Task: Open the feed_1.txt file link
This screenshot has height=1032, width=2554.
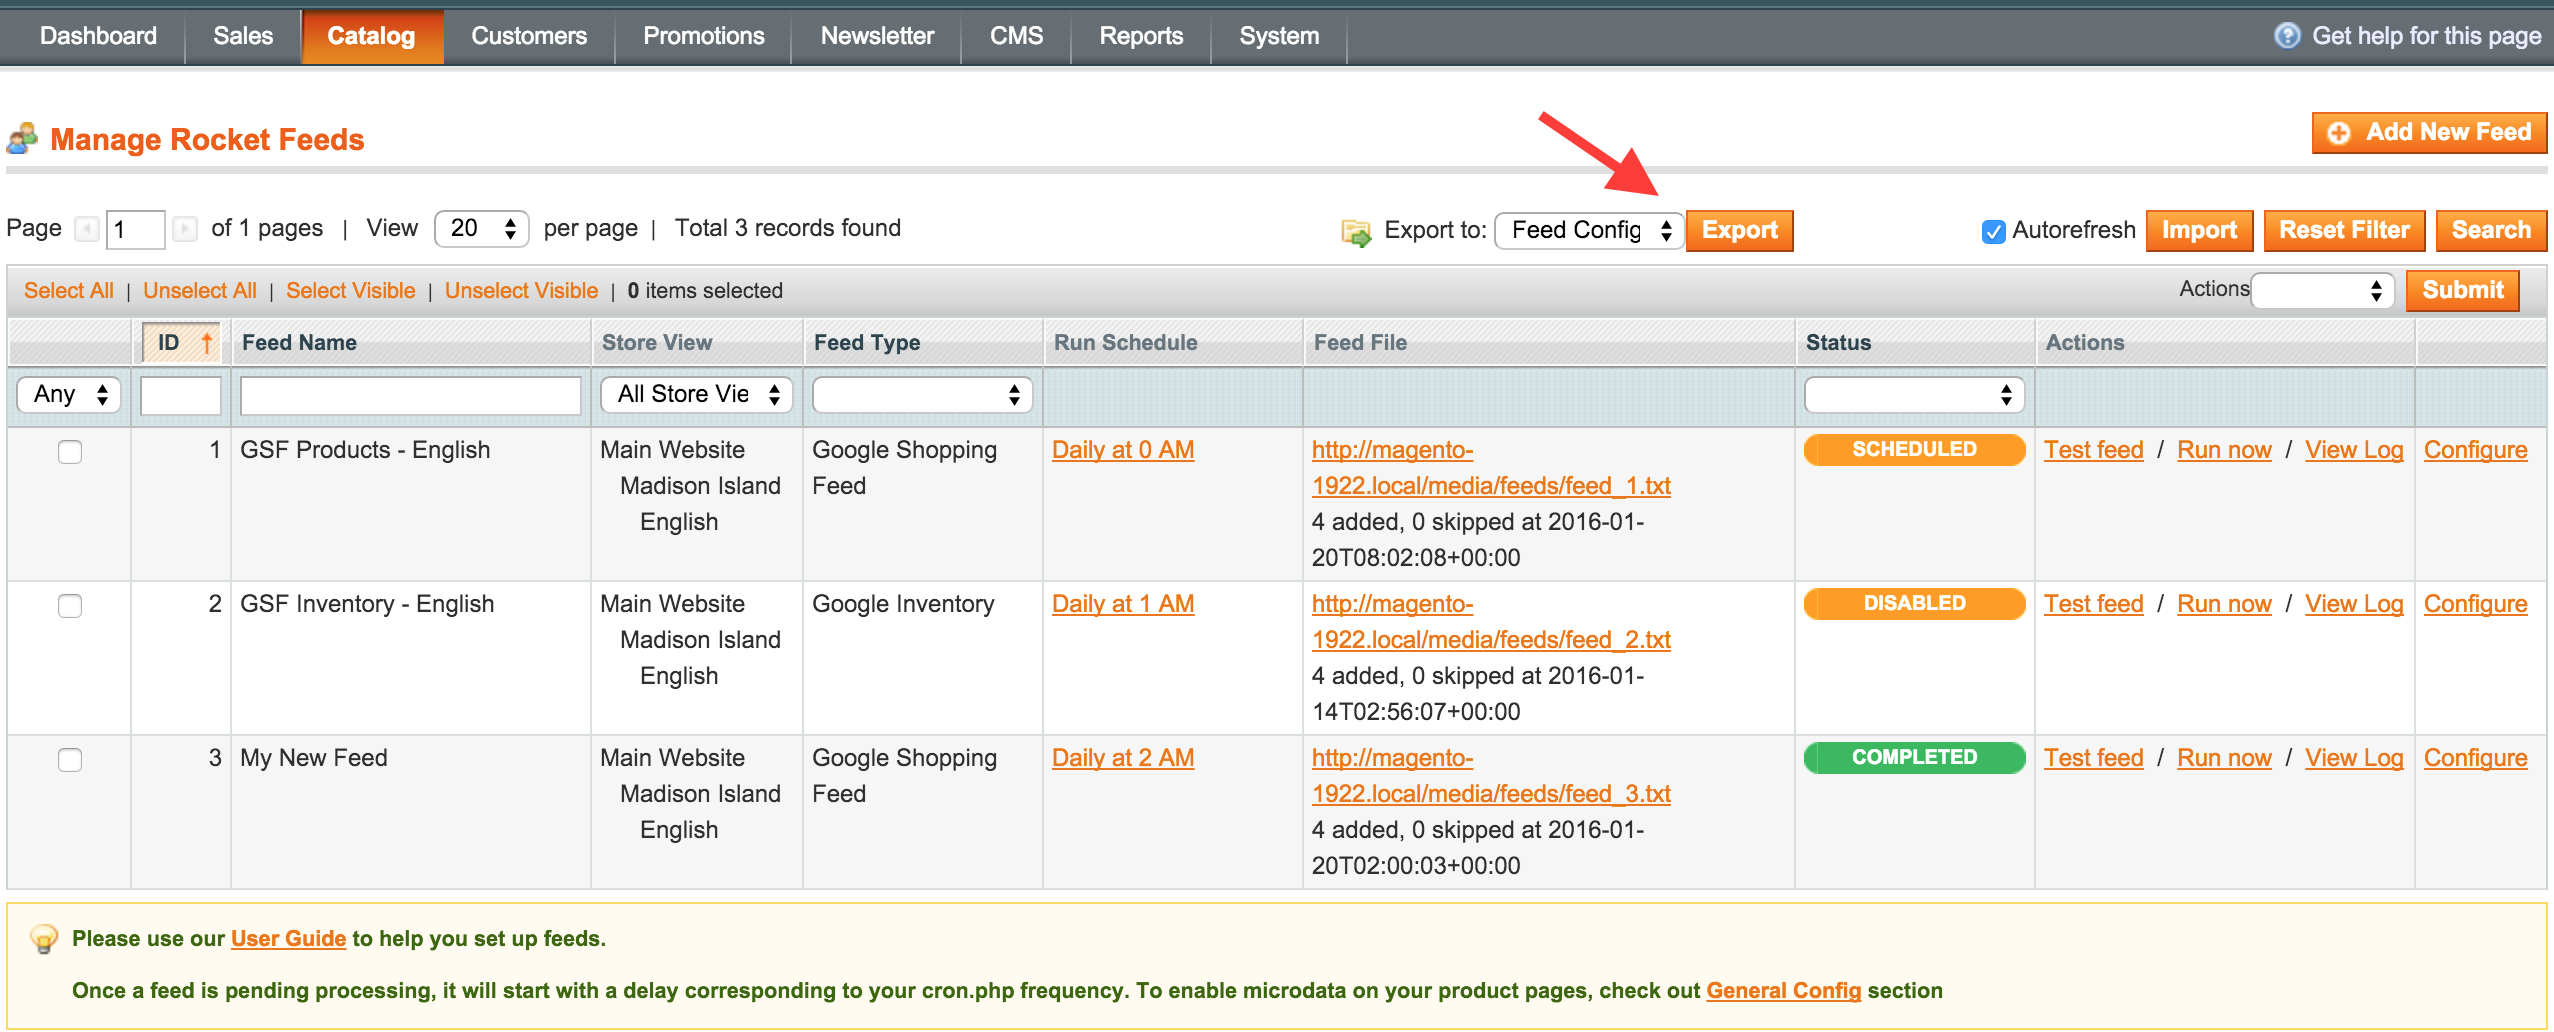Action: (x=1491, y=469)
